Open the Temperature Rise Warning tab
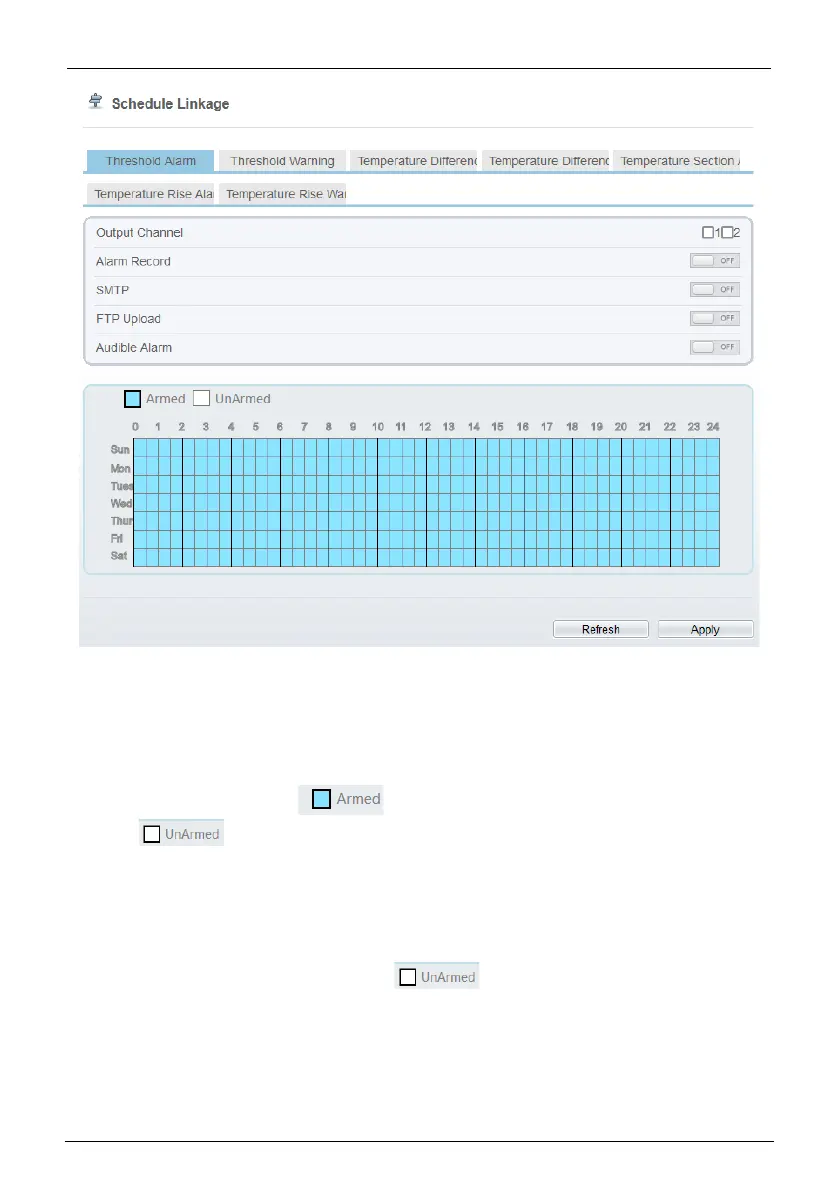The width and height of the screenshot is (839, 1191). (x=284, y=194)
